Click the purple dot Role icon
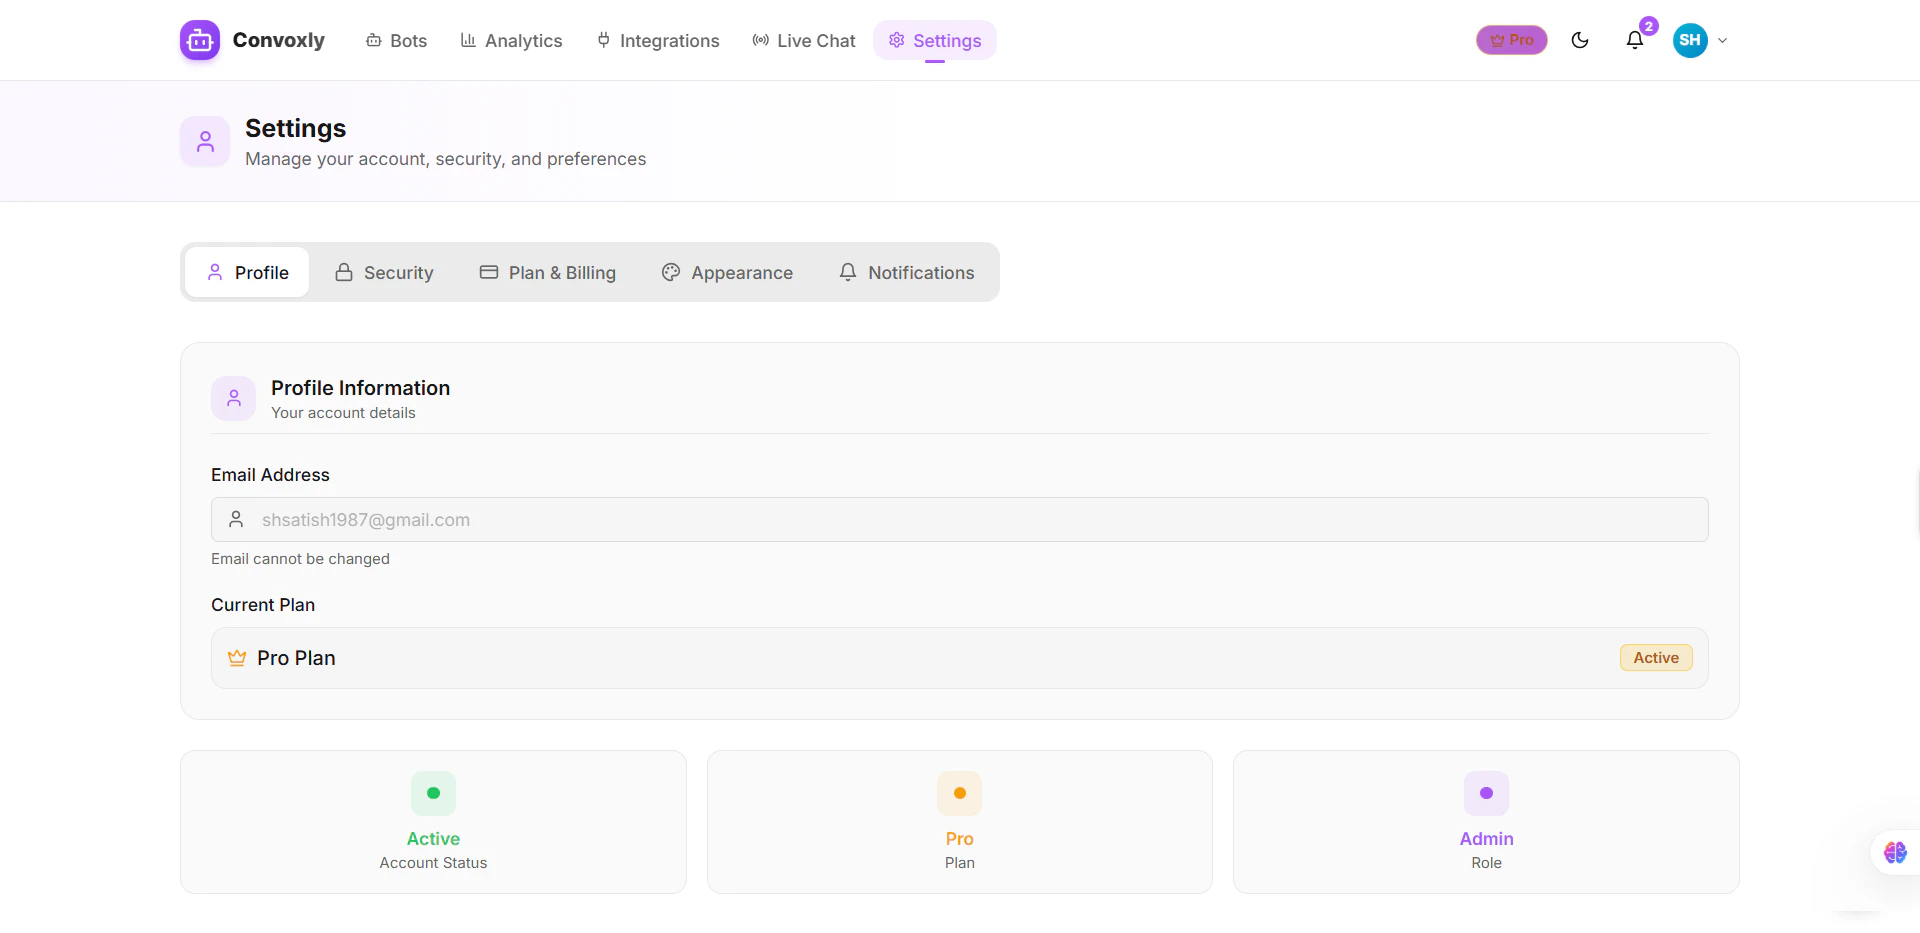This screenshot has width=1920, height=933. [1486, 793]
